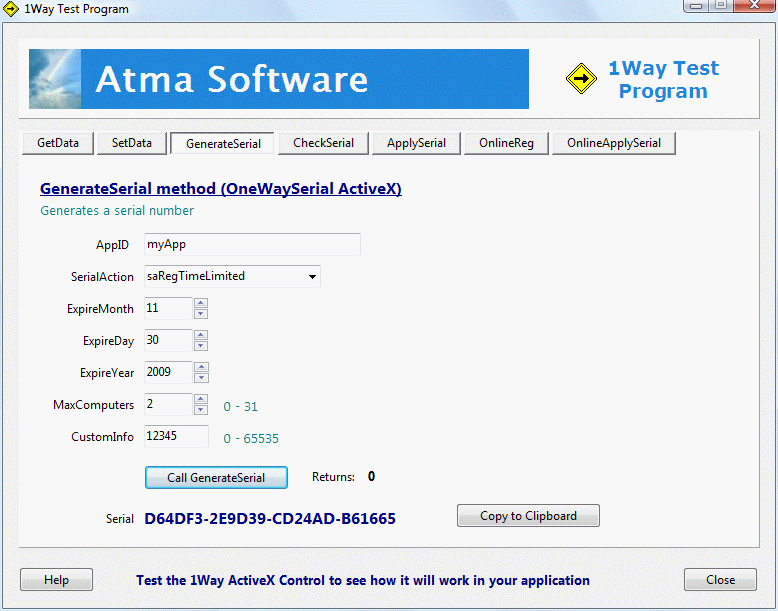Decrease ExpireYear with down arrow
The image size is (778, 611).
pyautogui.click(x=201, y=378)
